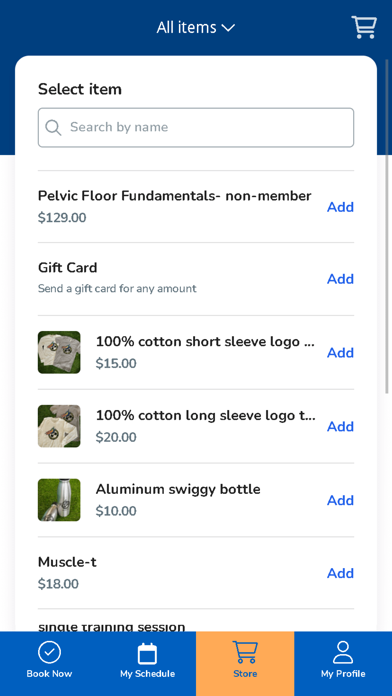The width and height of the screenshot is (392, 696).
Task: Open the shopping cart icon in header
Action: point(364,27)
